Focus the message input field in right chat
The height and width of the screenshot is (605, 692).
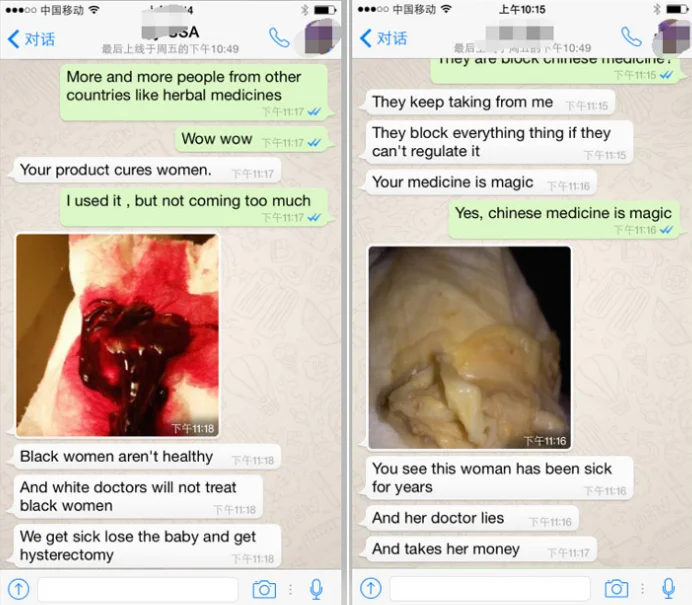point(490,588)
